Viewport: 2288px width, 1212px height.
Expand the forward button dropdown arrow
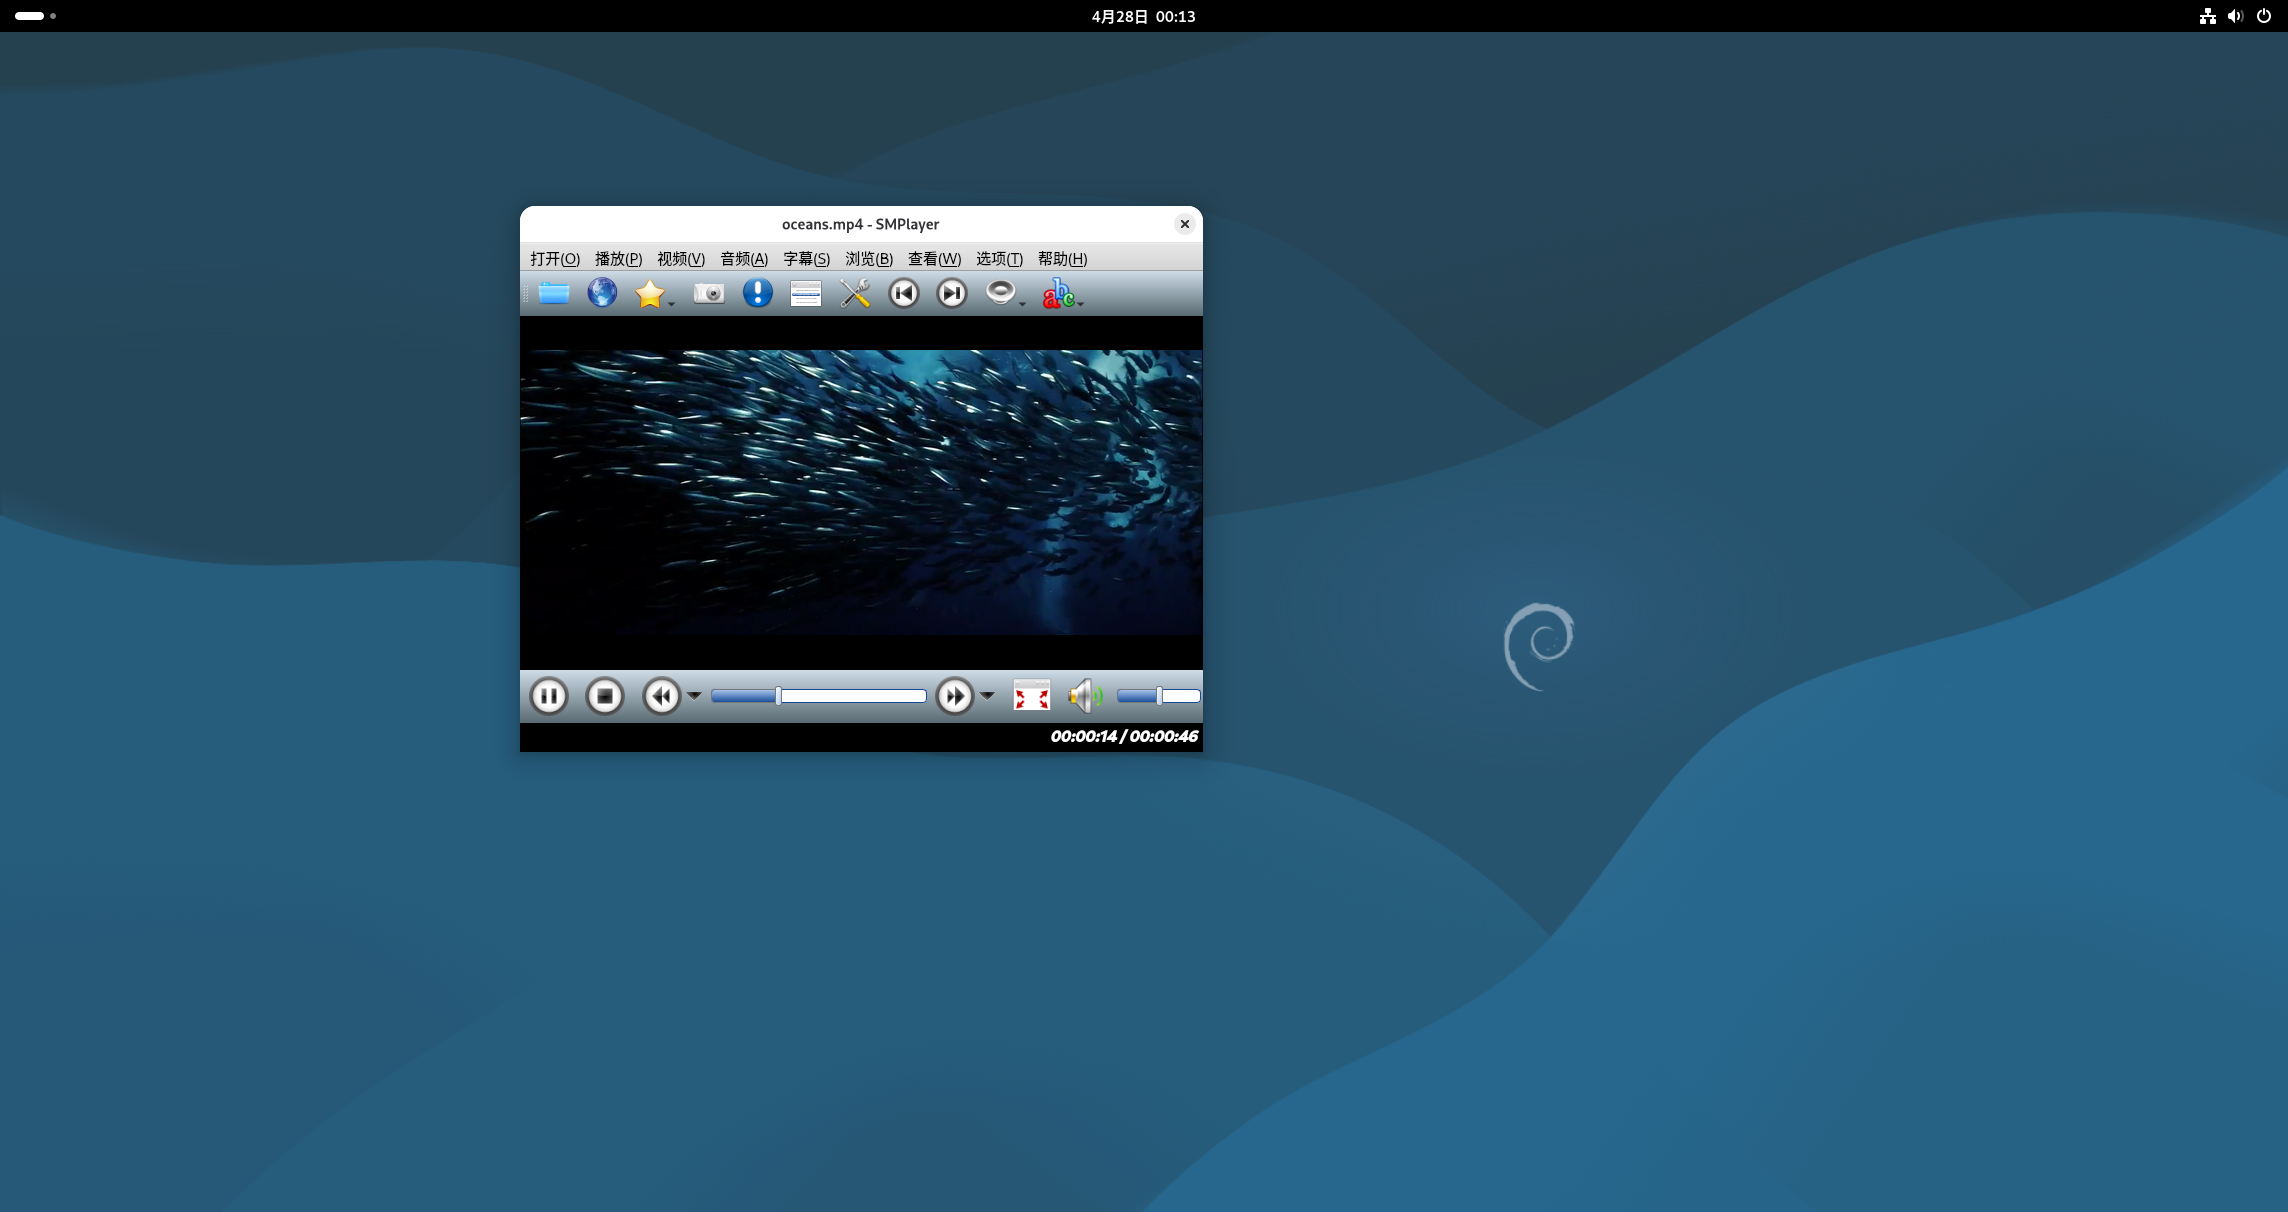point(987,696)
